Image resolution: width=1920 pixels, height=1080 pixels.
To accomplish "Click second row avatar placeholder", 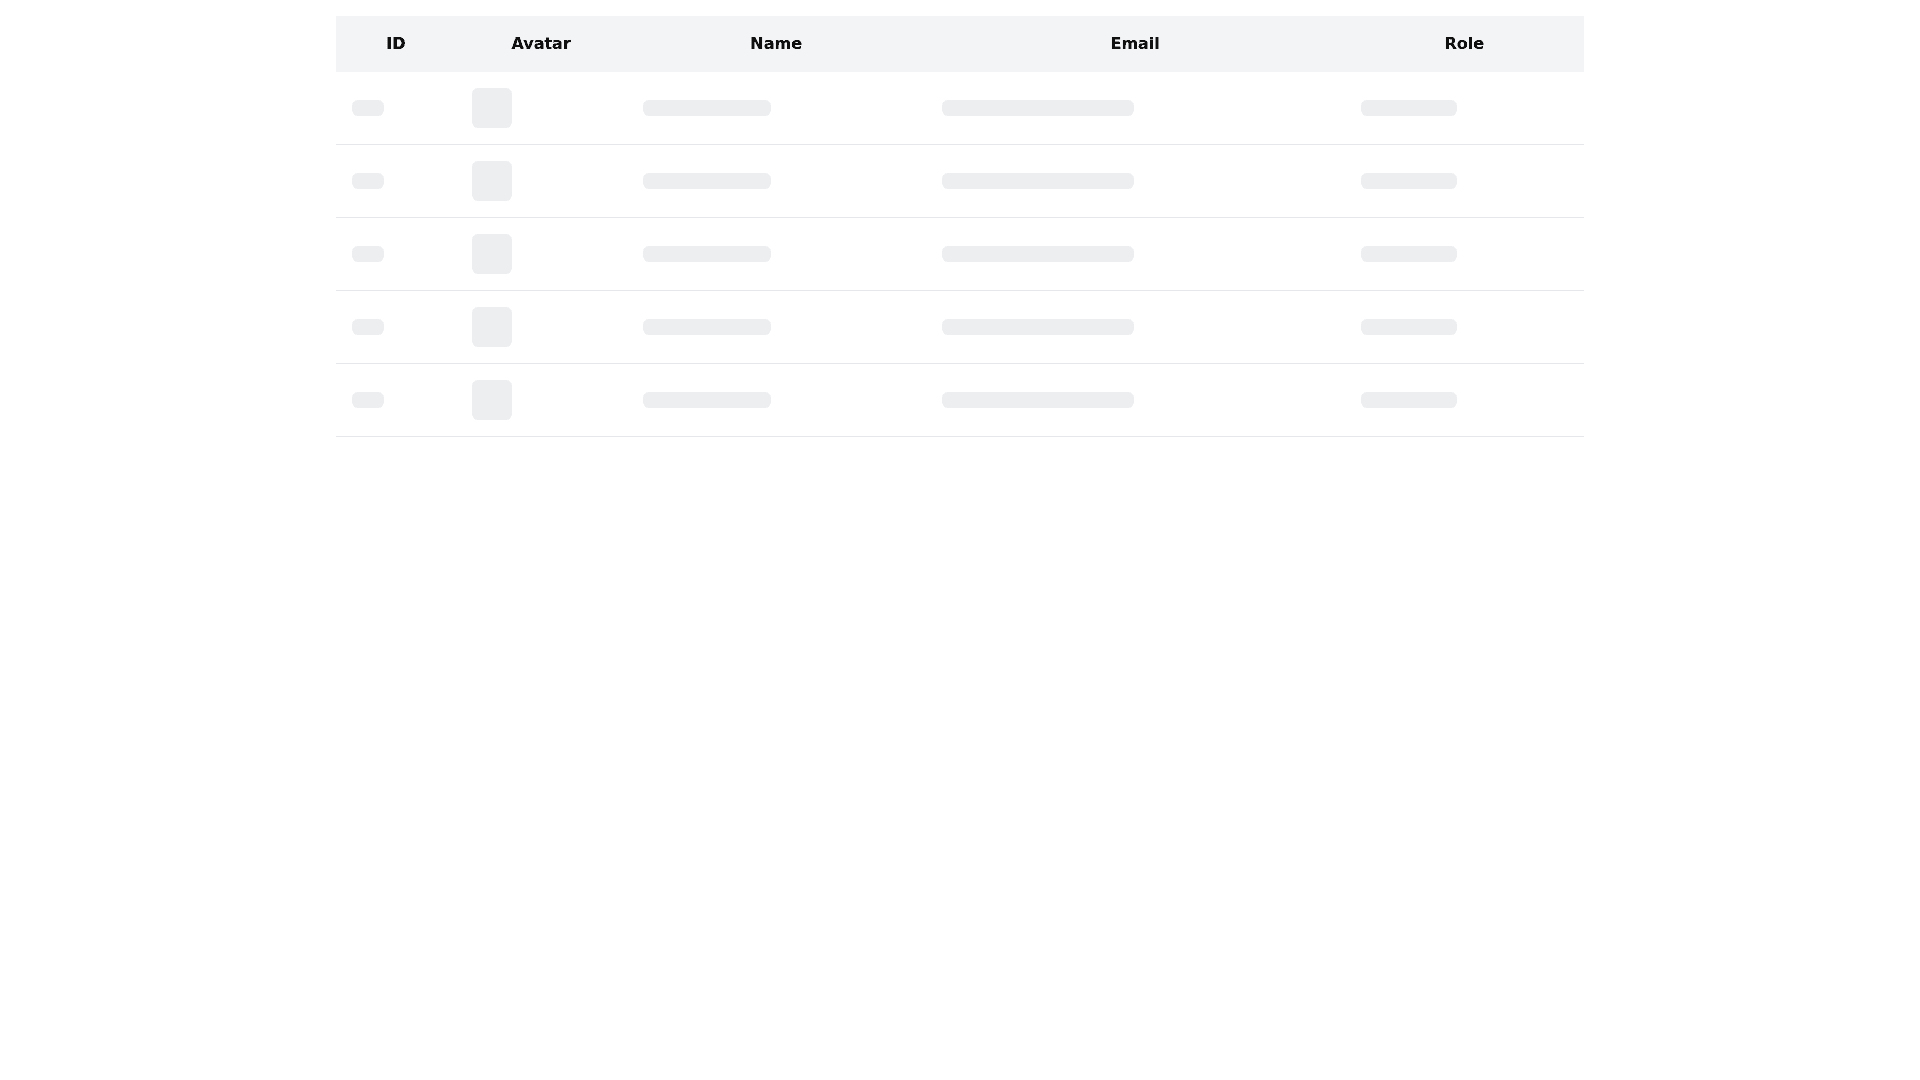I will coord(492,181).
